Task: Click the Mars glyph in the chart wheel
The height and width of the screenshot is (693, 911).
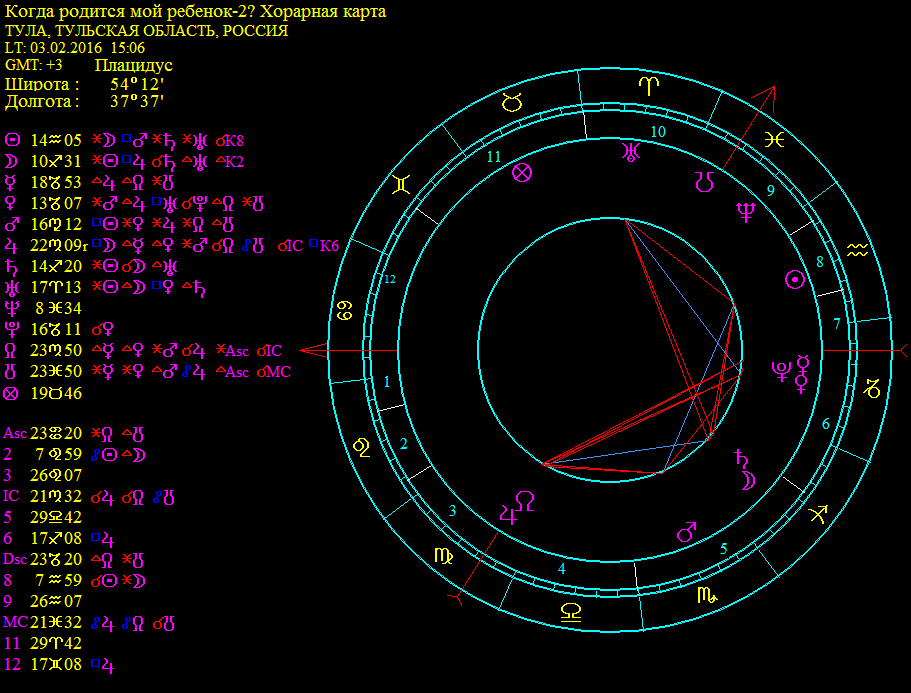Action: coord(687,532)
